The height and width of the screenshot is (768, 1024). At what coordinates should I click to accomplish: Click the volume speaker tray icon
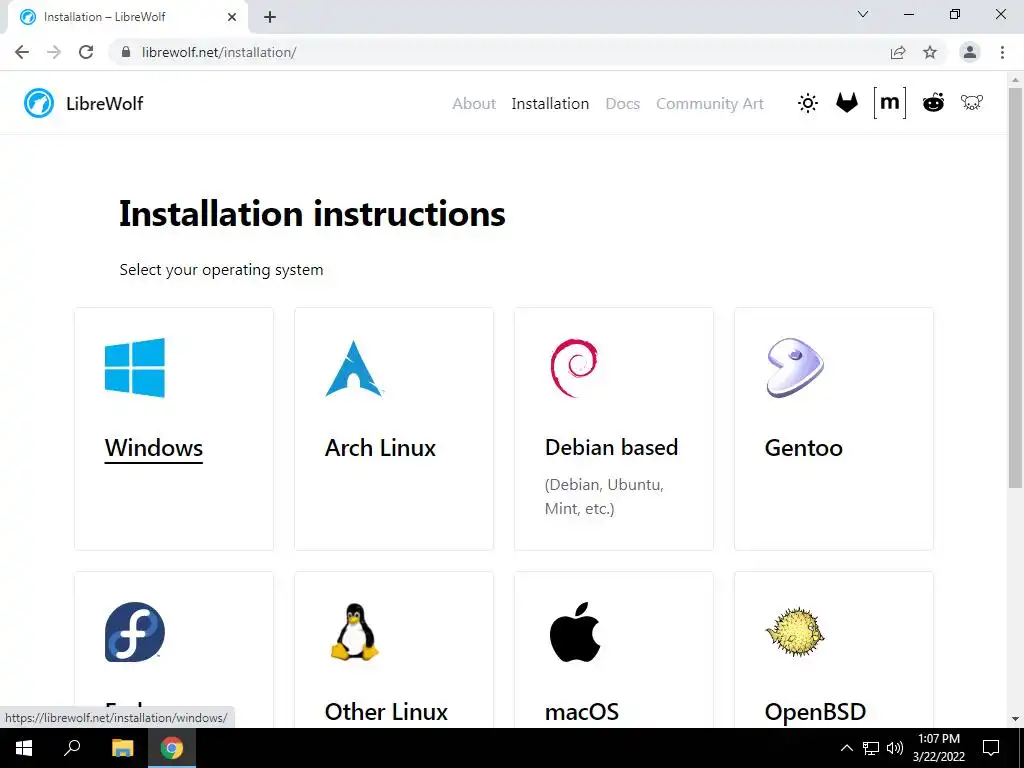[x=895, y=748]
